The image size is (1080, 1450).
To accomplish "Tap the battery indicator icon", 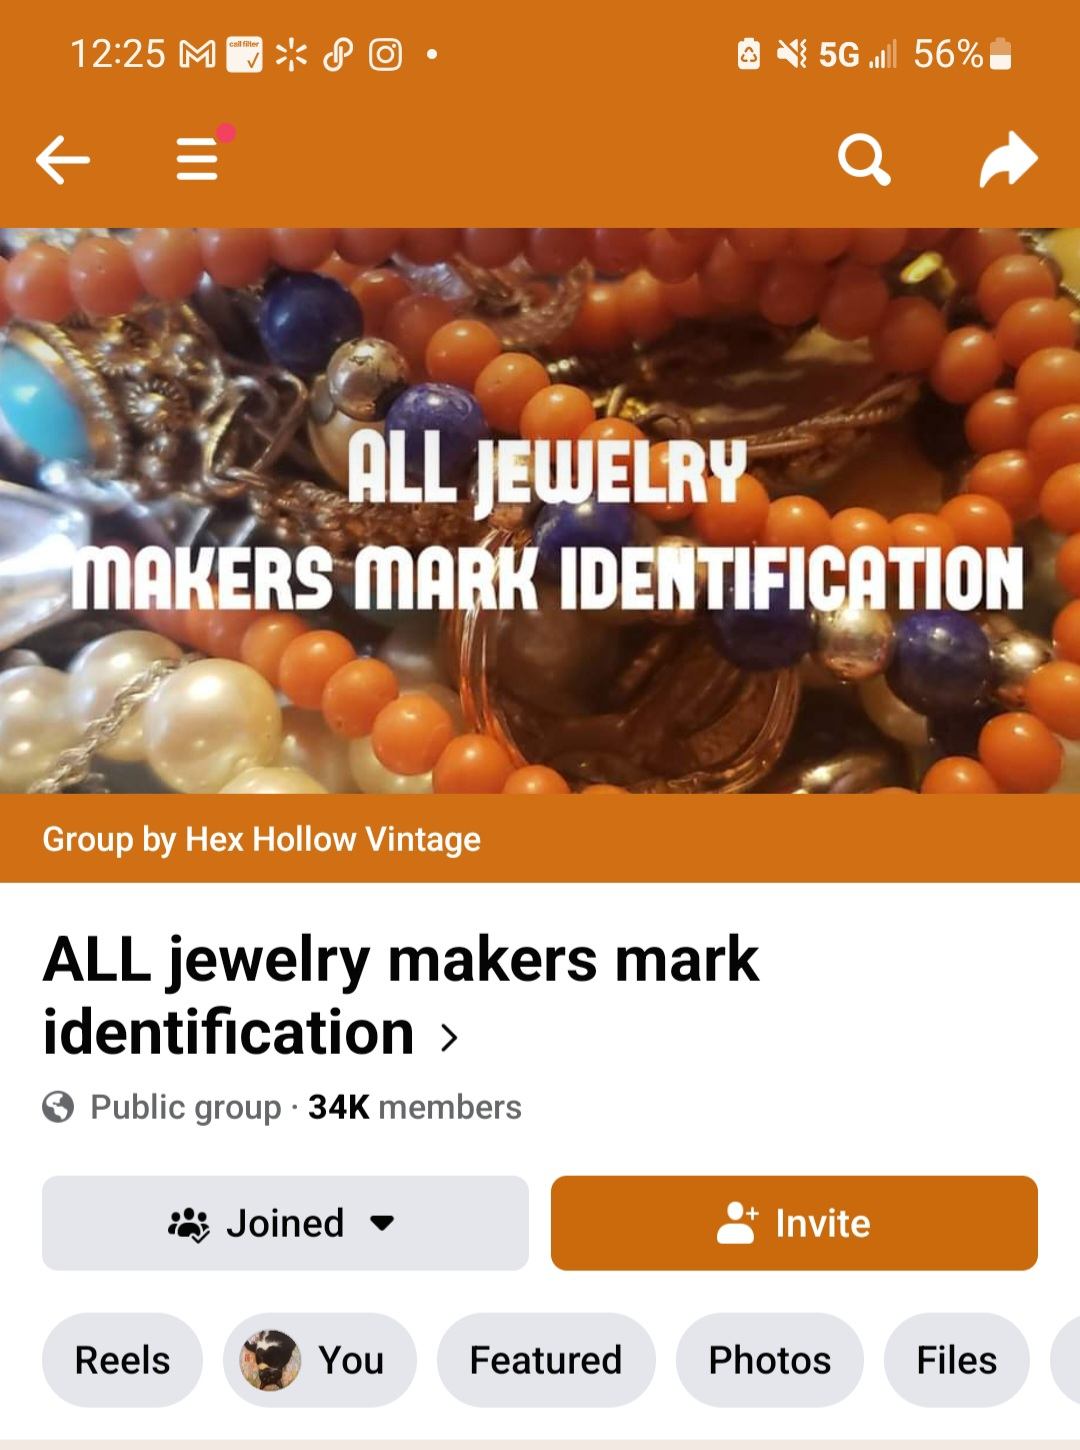I will coord(1000,54).
